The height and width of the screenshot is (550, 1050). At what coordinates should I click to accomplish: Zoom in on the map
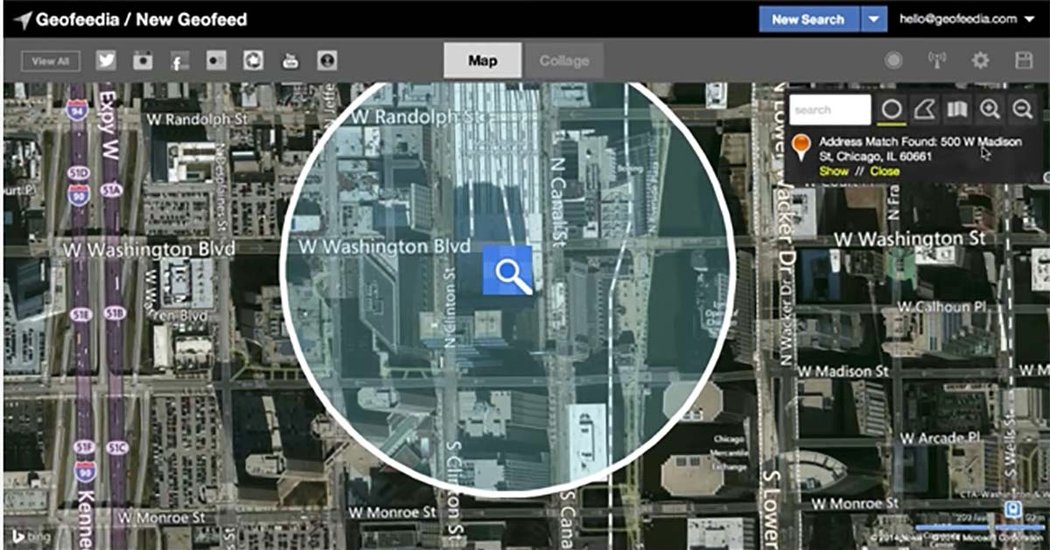point(989,110)
